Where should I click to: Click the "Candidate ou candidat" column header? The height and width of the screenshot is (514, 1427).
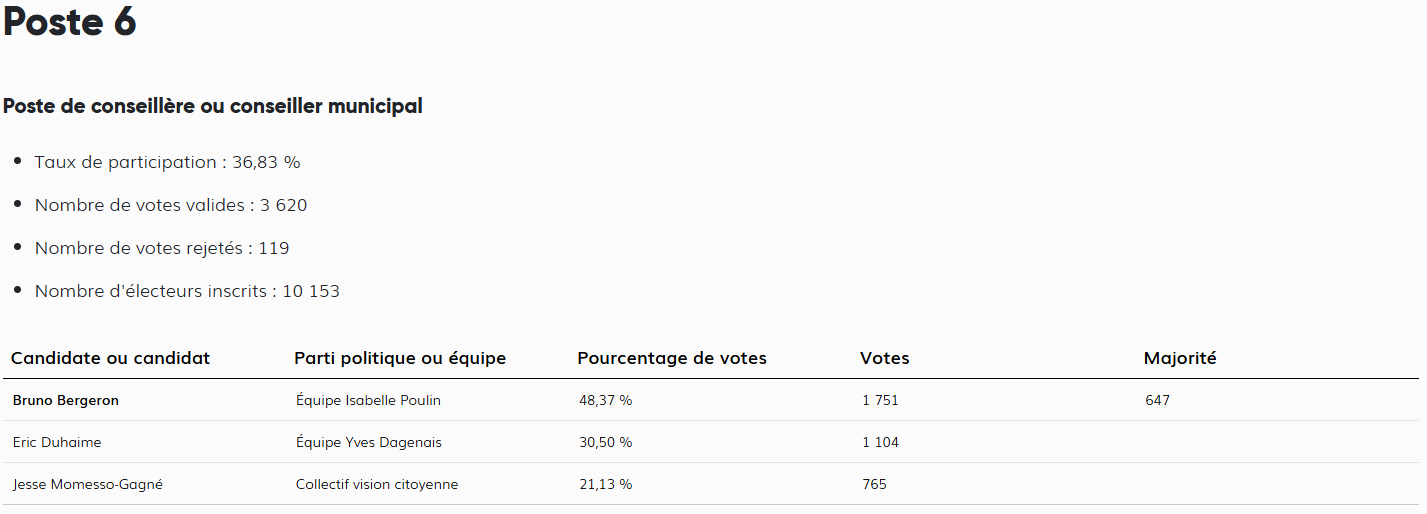[111, 358]
